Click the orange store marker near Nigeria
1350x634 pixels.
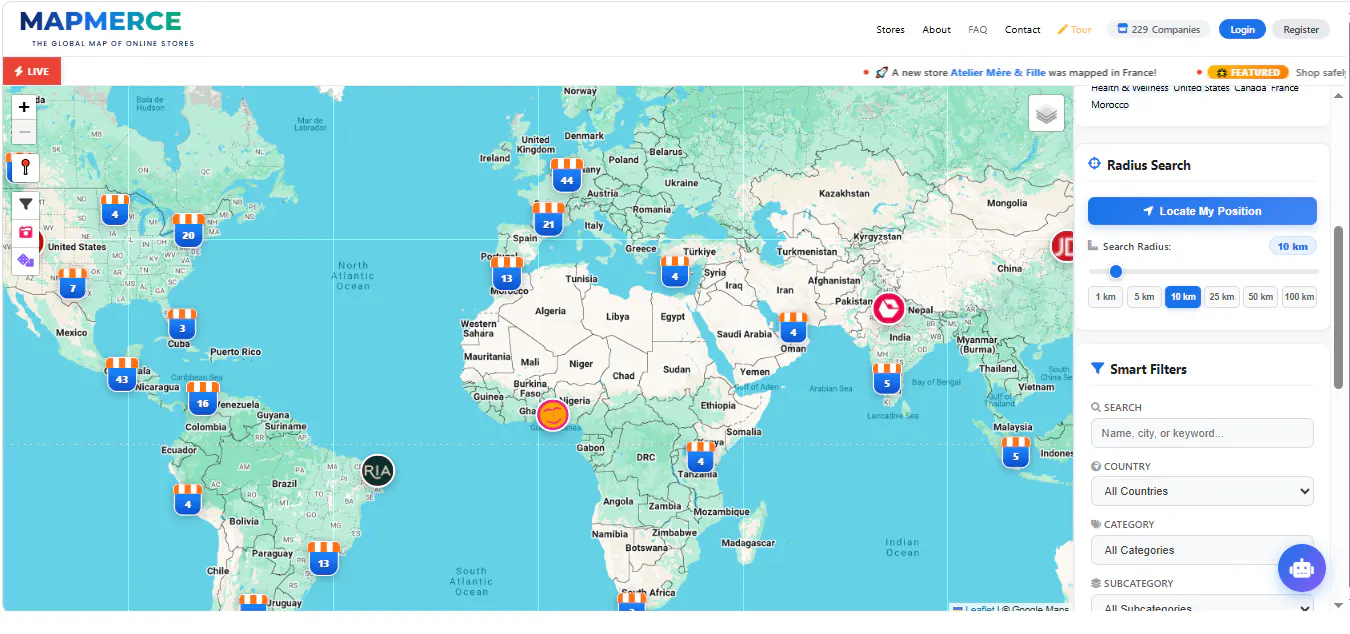[553, 414]
